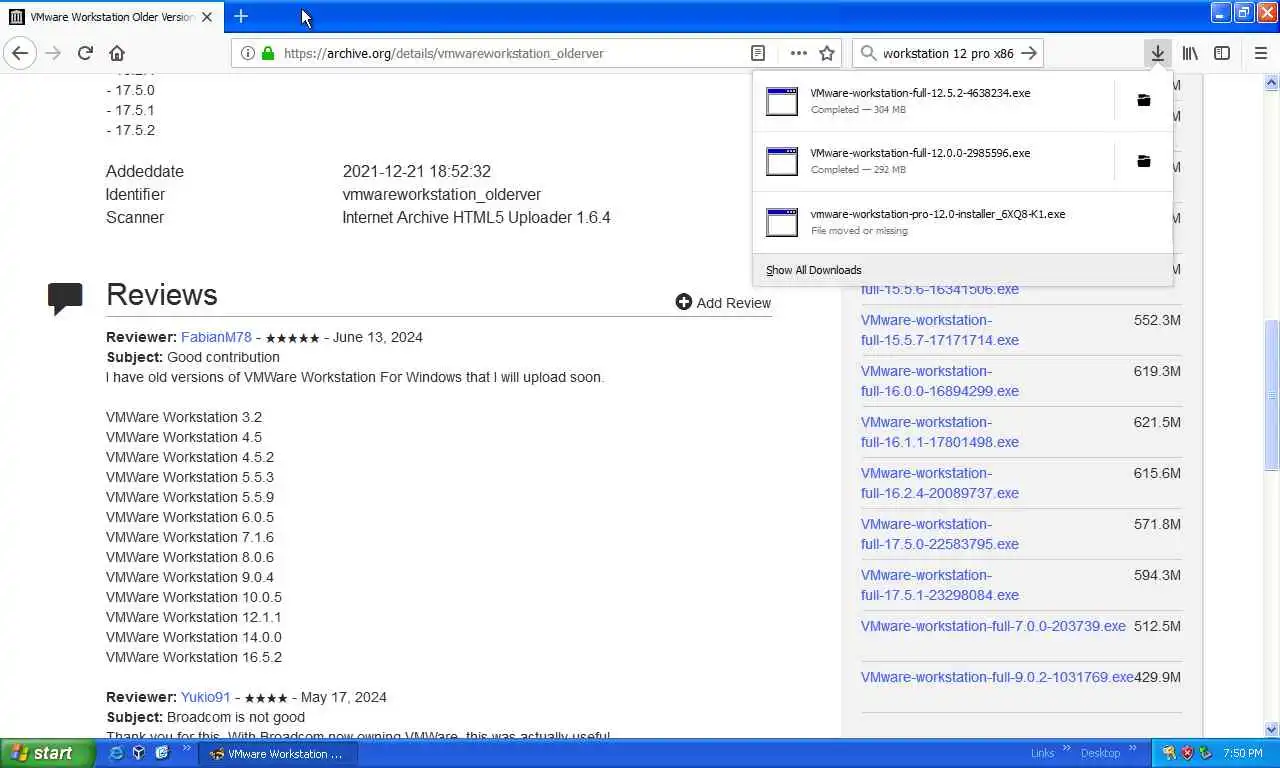Download VMware-workstation-full-16.1.1-17801498.exe
Screen dimensions: 1280x768
(940, 432)
